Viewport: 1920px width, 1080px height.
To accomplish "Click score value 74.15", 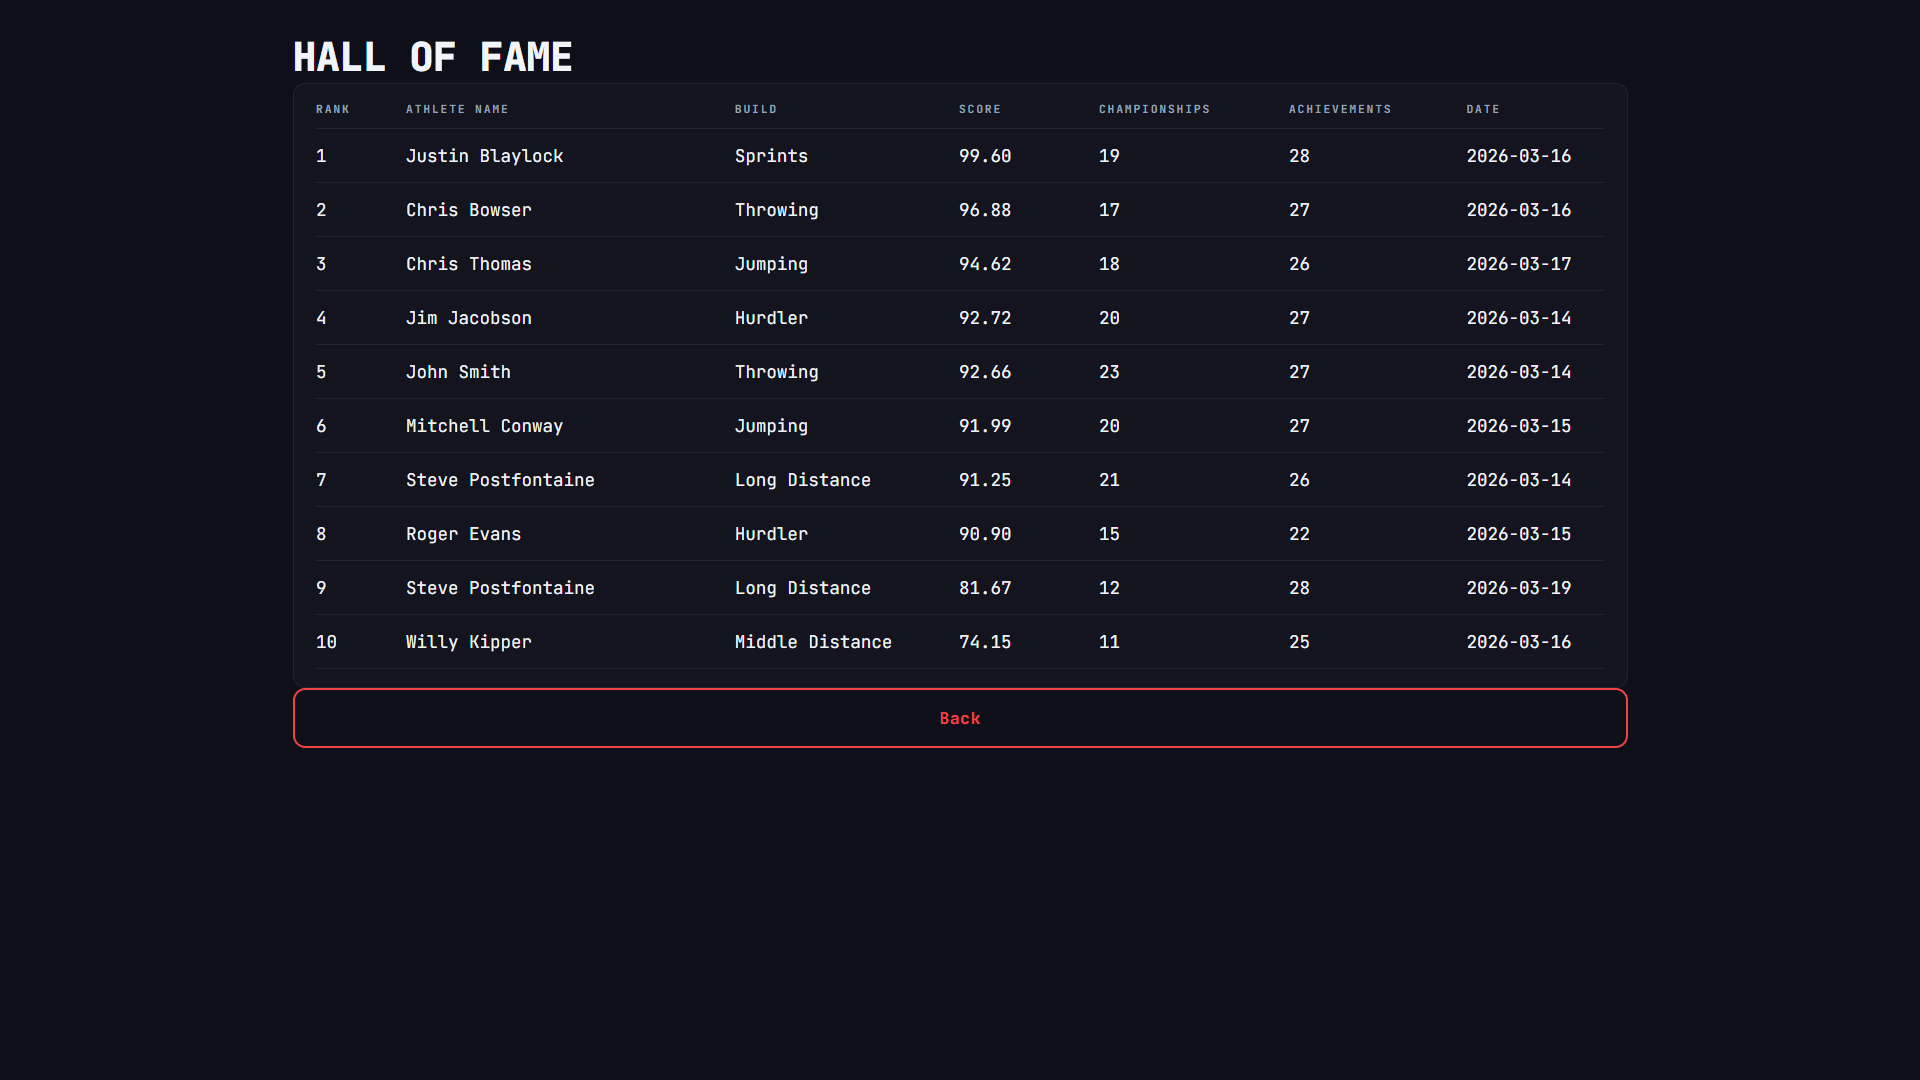I will point(985,642).
